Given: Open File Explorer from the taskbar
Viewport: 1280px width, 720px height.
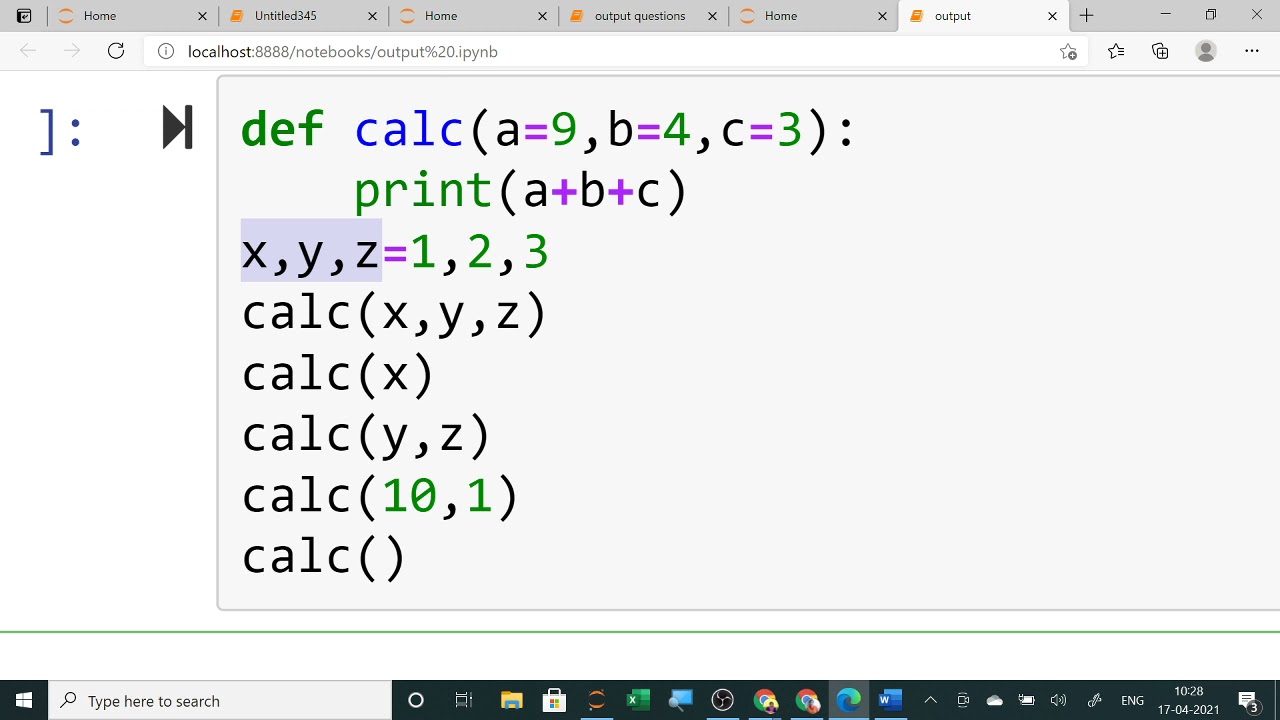Looking at the screenshot, I should tap(511, 700).
